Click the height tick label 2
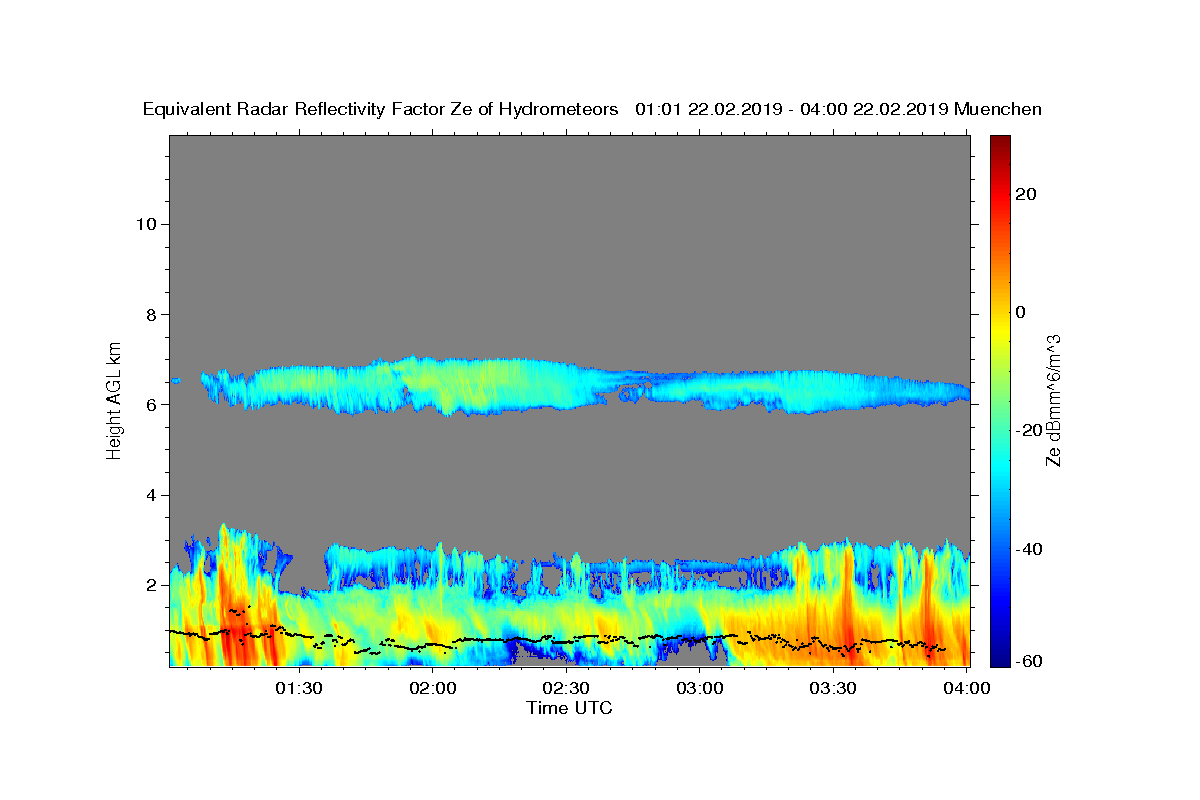 point(150,585)
